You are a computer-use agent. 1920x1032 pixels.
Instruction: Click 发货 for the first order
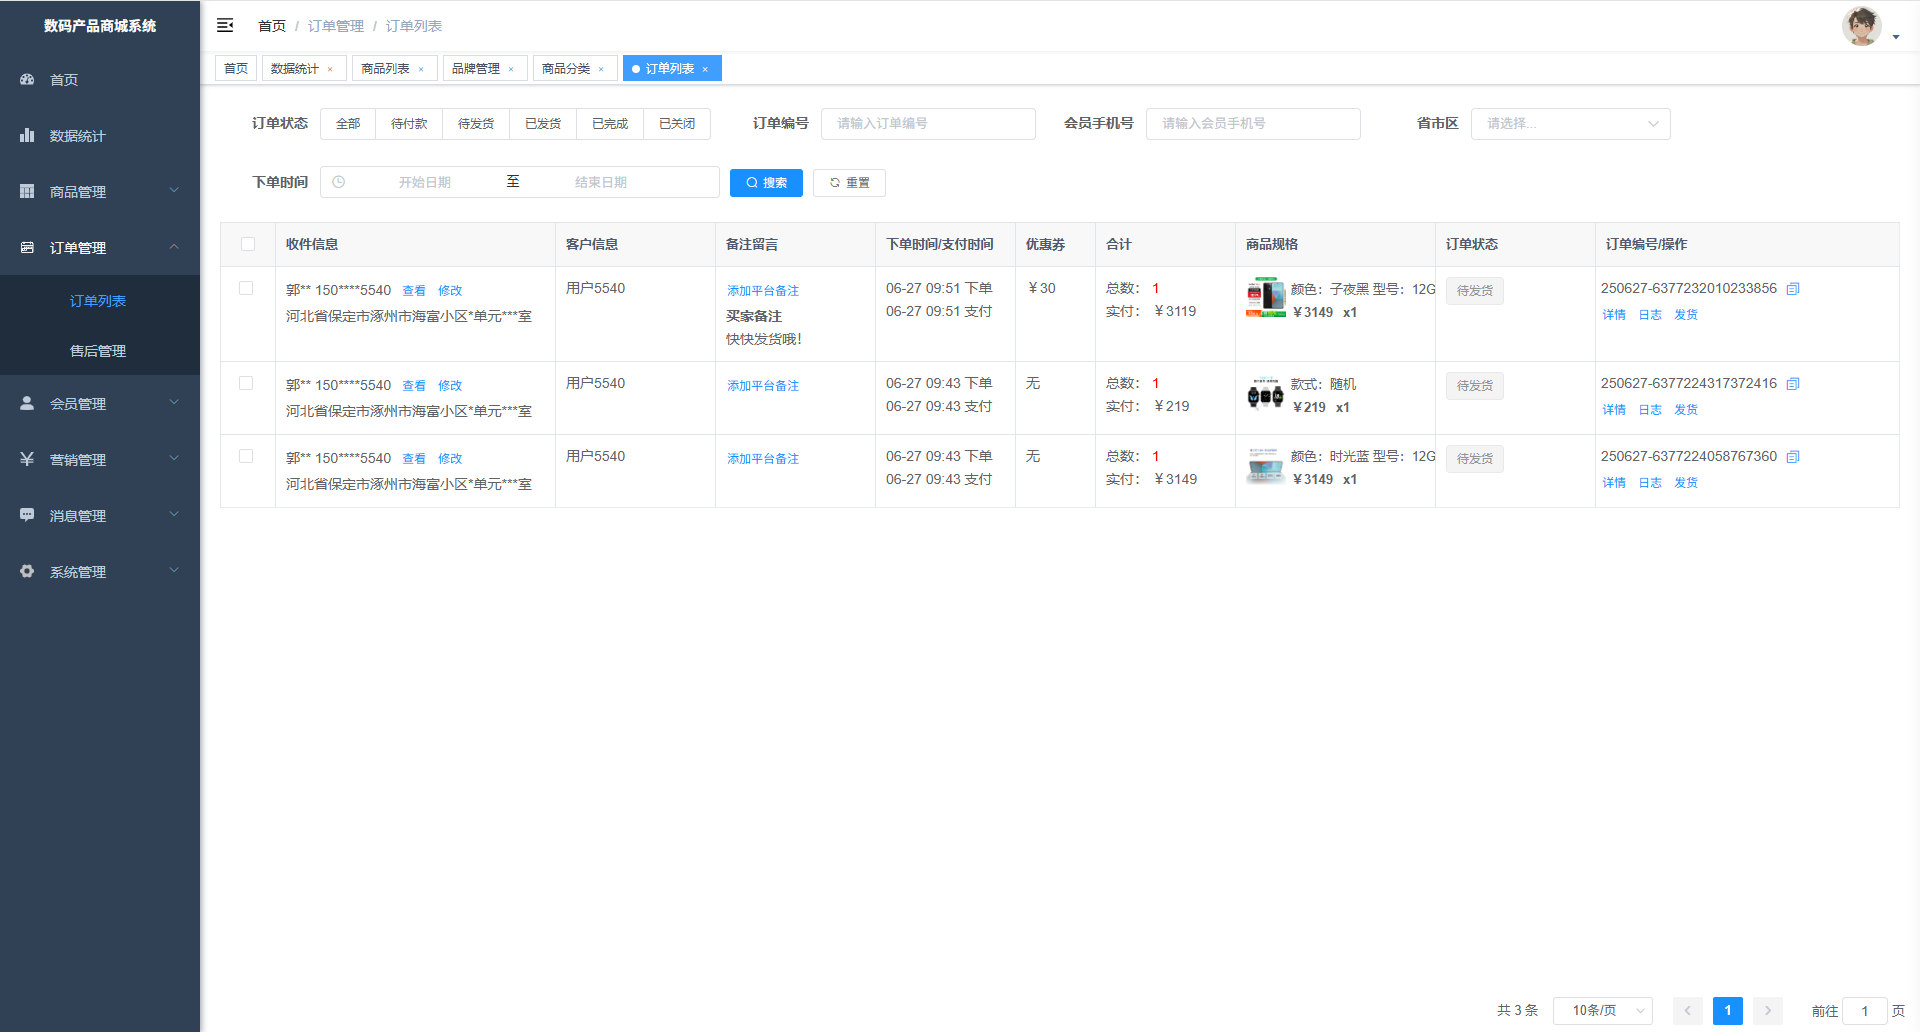[1686, 315]
